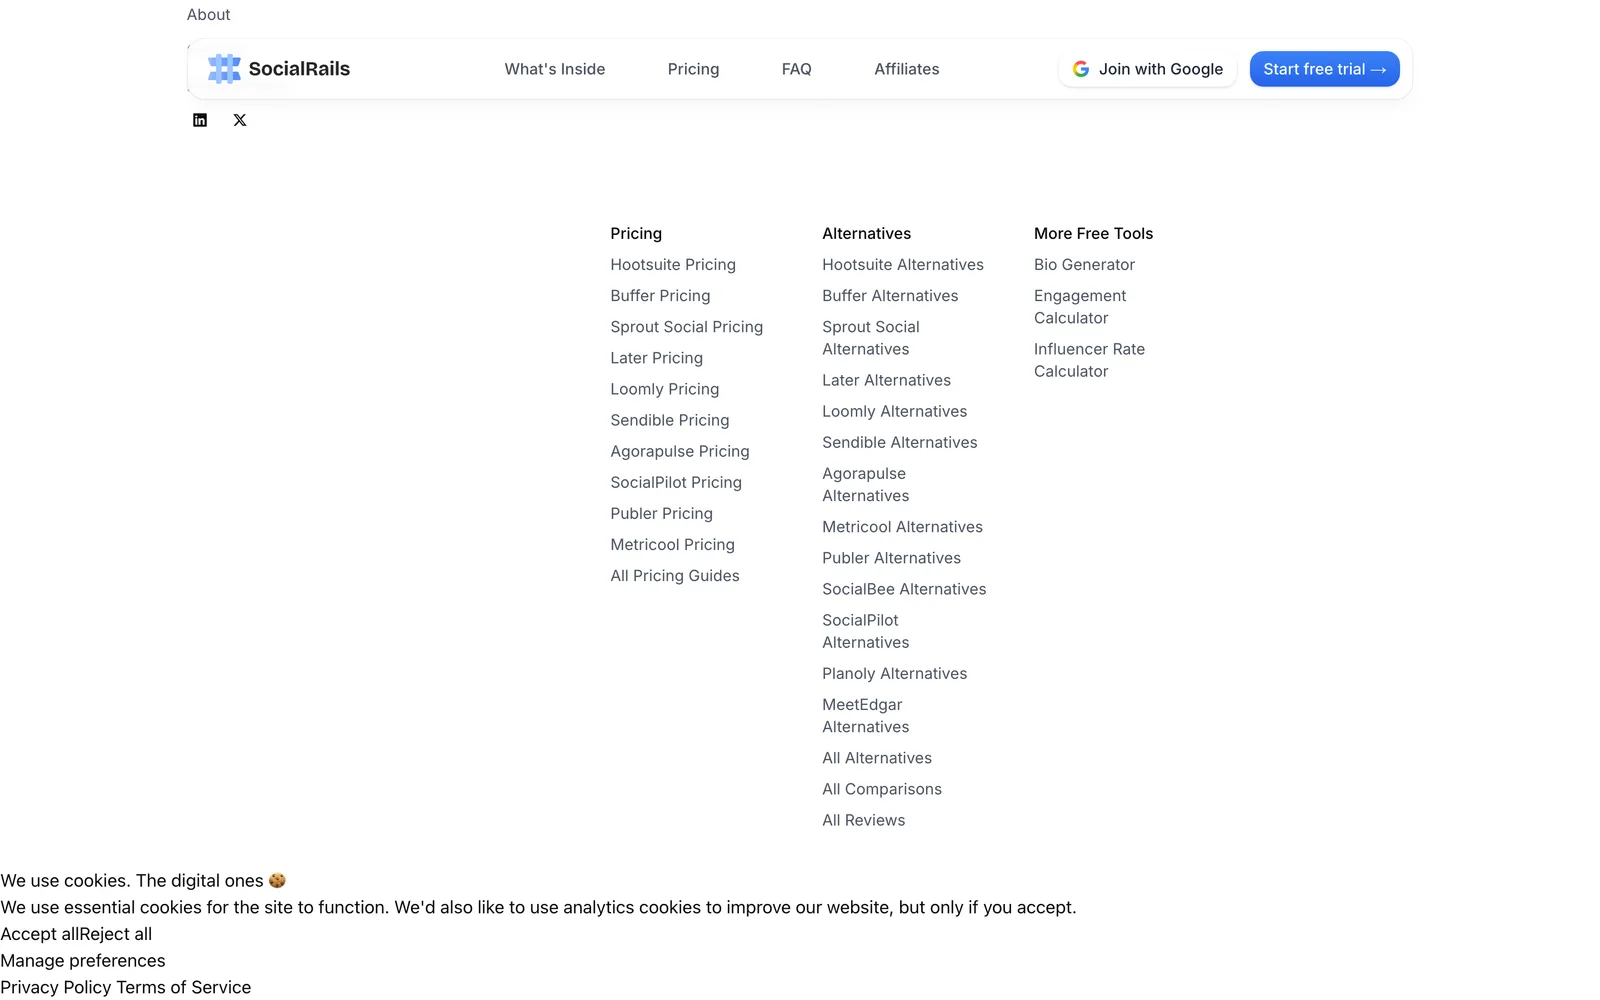Visit the Sprout Social Pricing link
Screen dimensions: 1600x1000
click(687, 327)
